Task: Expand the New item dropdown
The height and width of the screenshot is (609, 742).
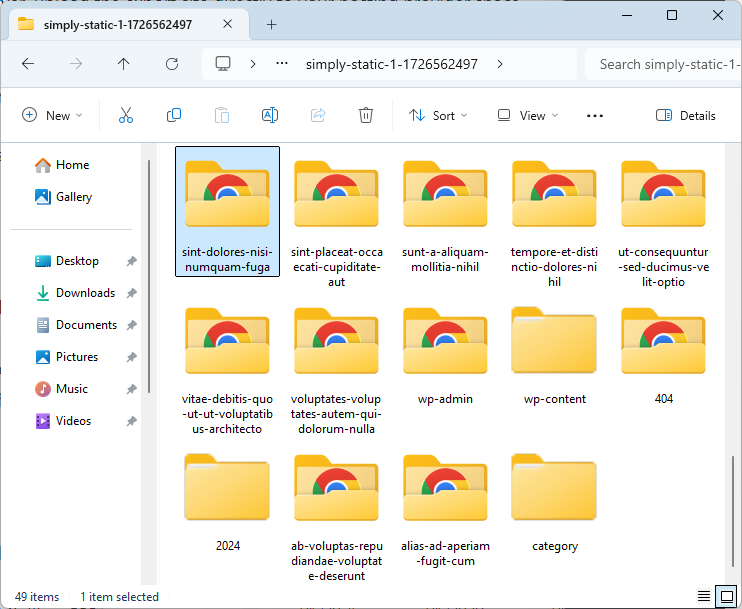Action: 52,116
